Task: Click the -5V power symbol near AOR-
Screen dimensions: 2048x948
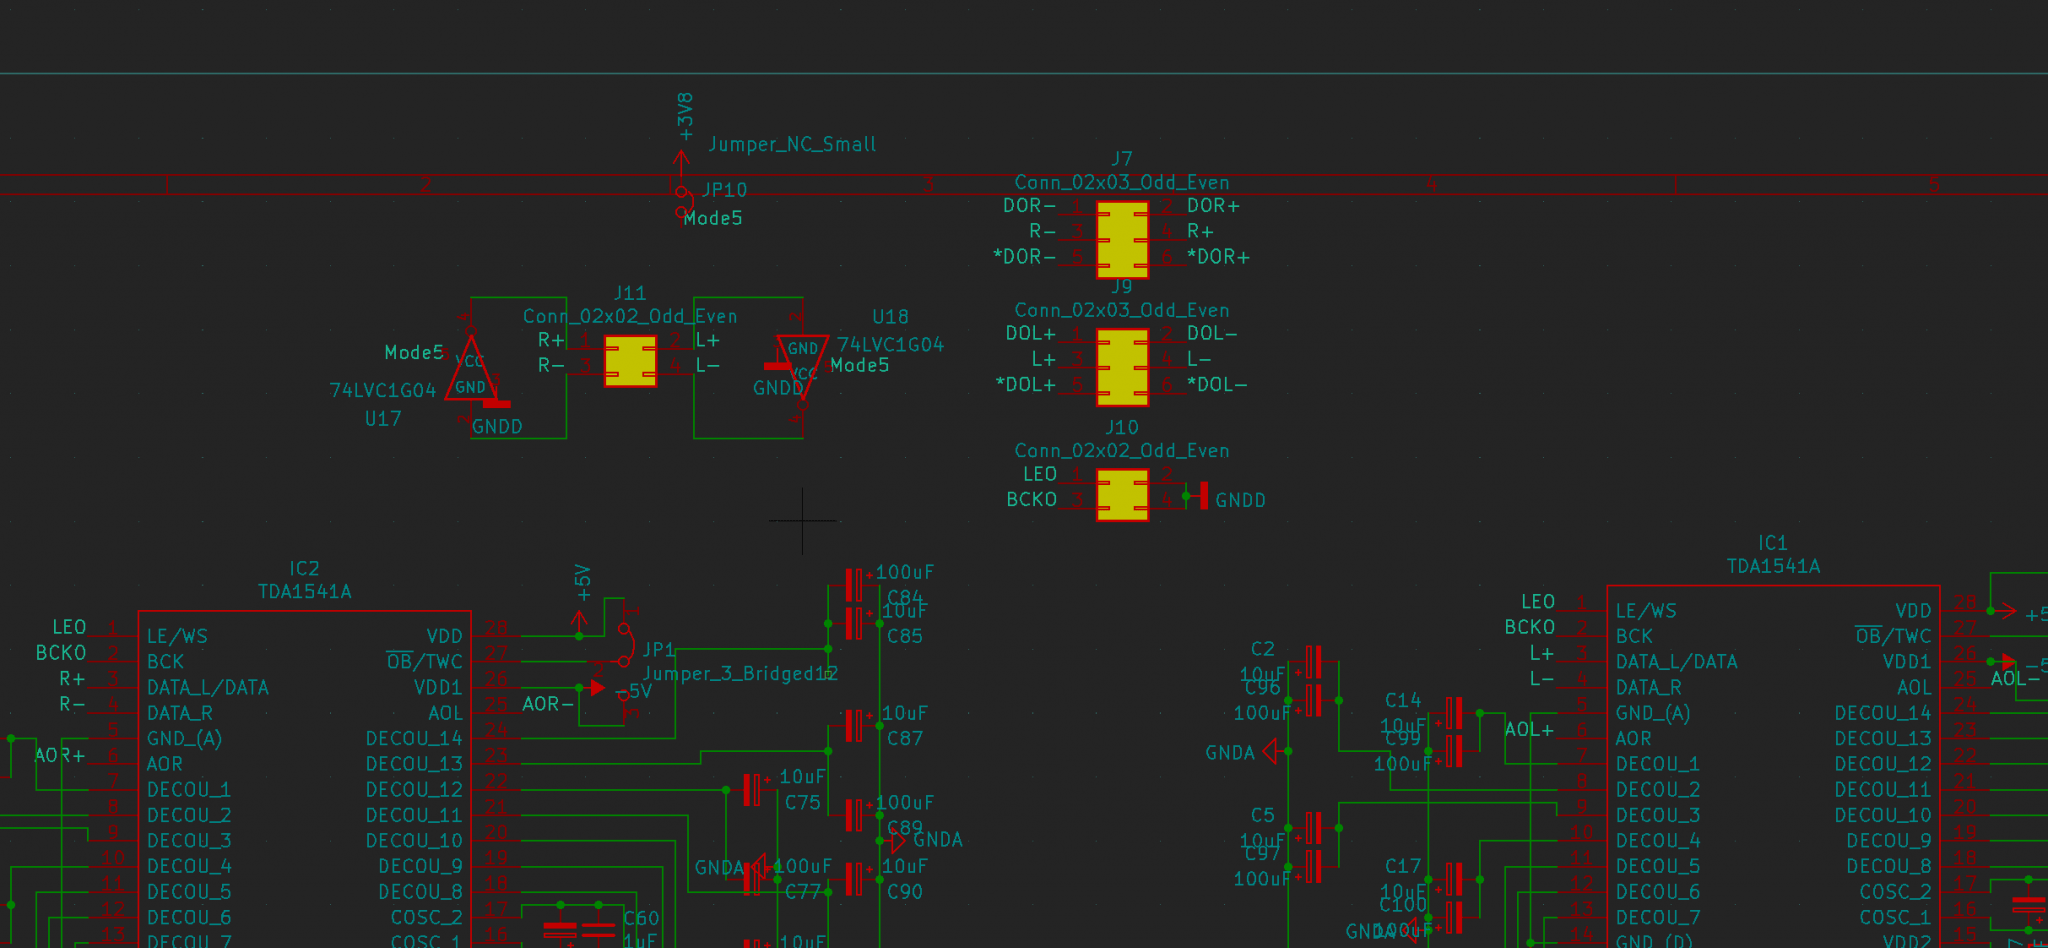Action: pyautogui.click(x=597, y=688)
